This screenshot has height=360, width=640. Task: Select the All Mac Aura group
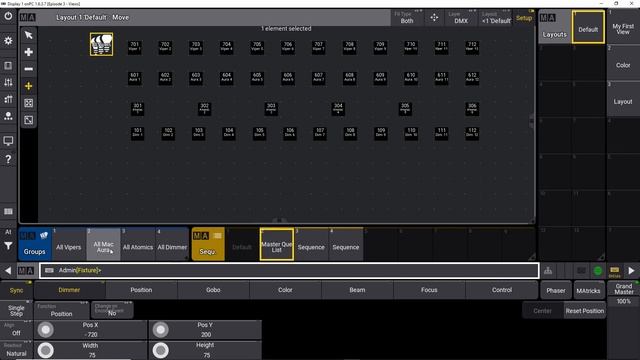103,244
